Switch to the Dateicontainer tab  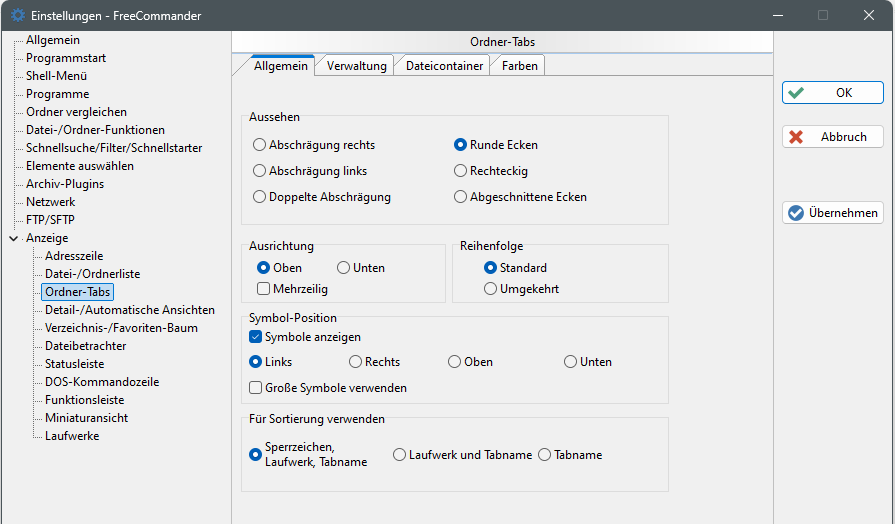(x=444, y=66)
